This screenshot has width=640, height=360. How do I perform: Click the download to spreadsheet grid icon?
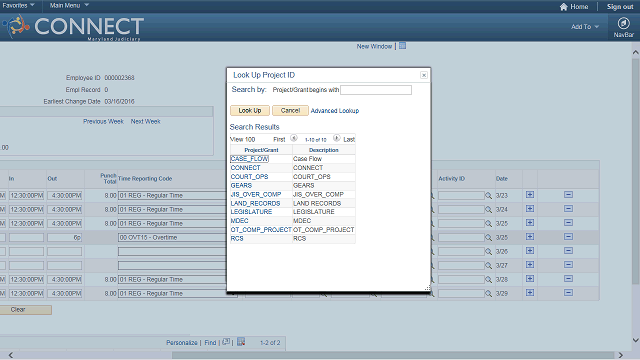(241, 342)
